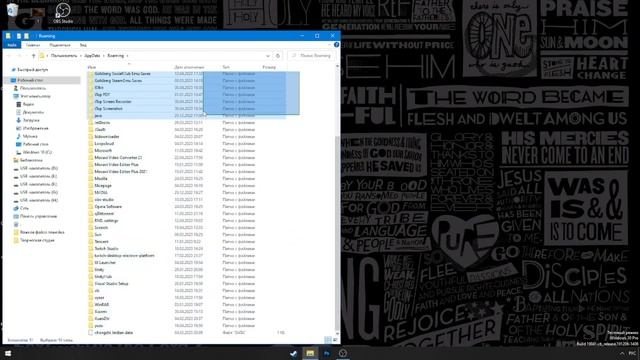Switch to File Explorer in the taskbar
The image size is (640, 360).
[x=310, y=353]
